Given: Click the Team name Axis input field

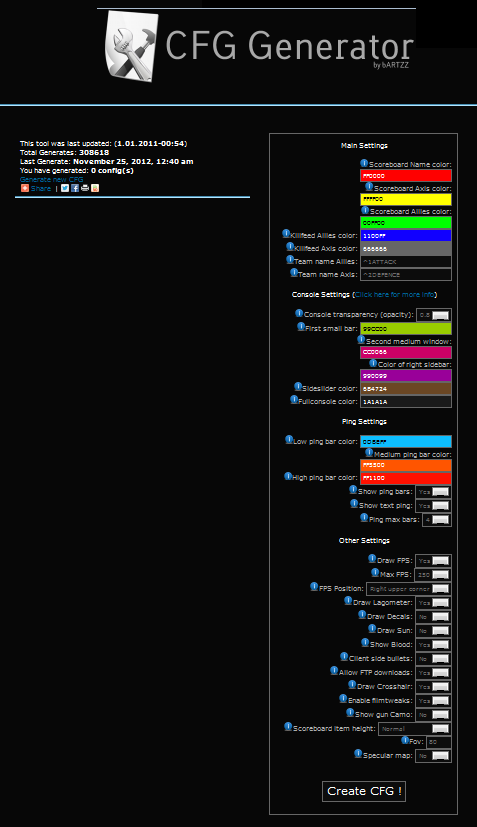Looking at the screenshot, I should pyautogui.click(x=406, y=274).
